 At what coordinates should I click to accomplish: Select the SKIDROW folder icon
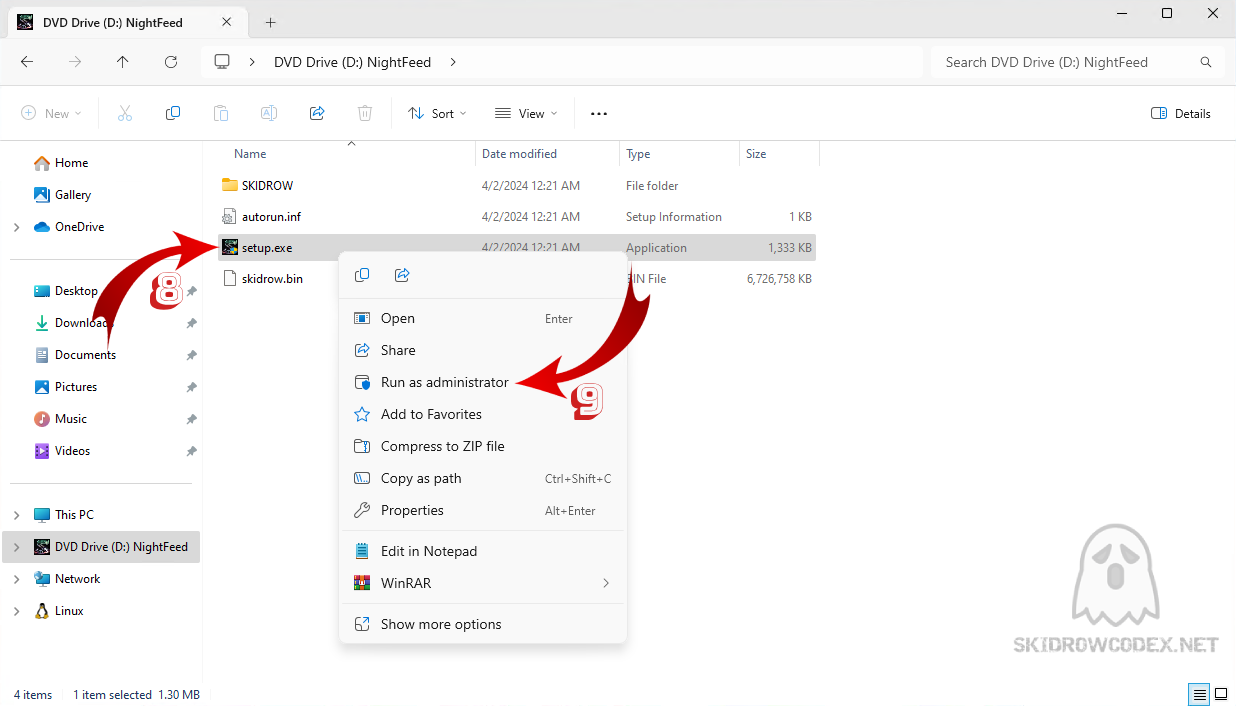(230, 185)
